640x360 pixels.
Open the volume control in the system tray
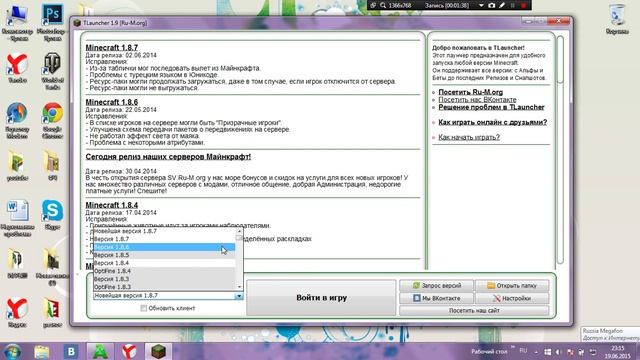[x=559, y=352]
